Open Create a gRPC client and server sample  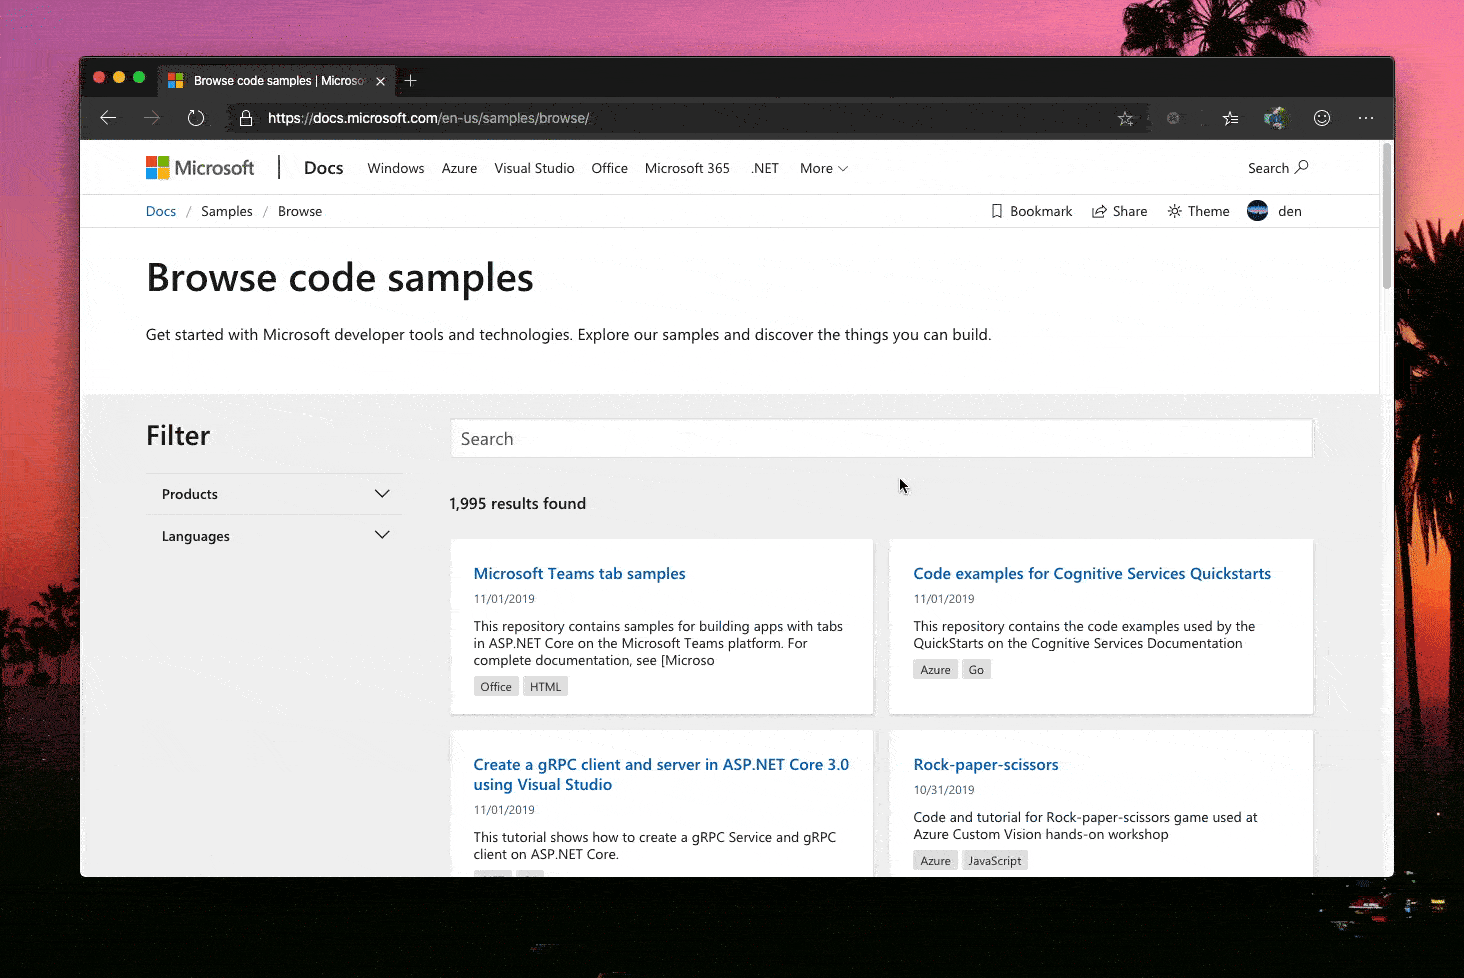[x=661, y=775]
